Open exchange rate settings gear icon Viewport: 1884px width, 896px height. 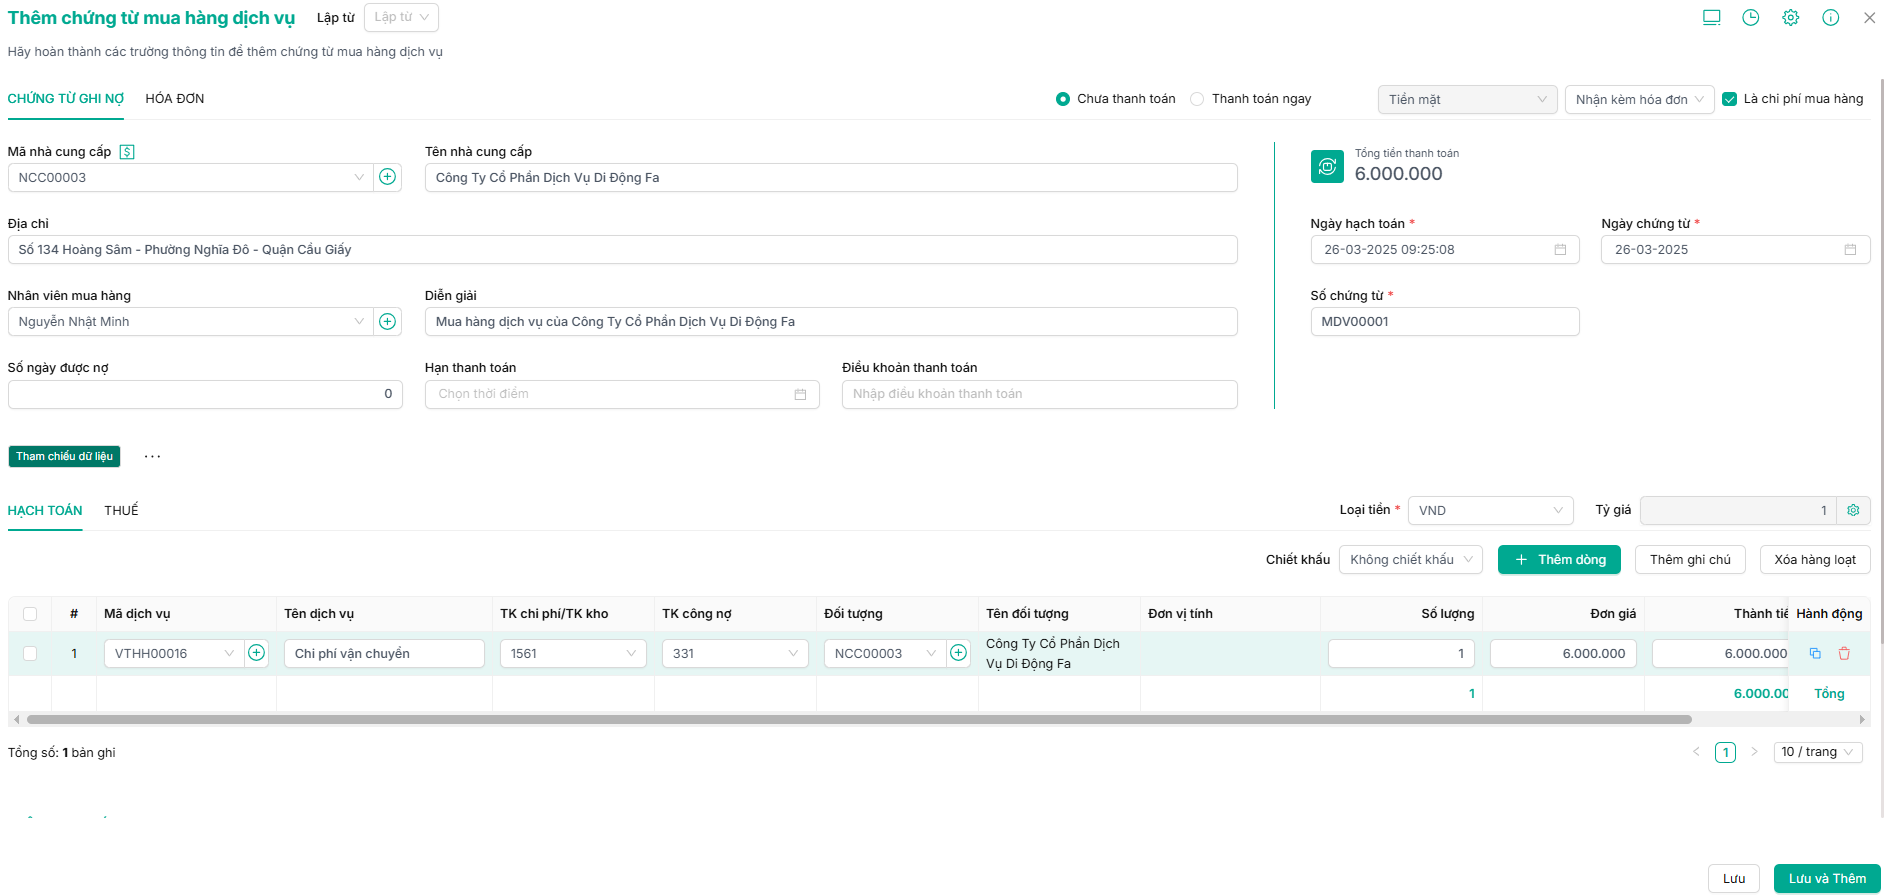pos(1853,510)
